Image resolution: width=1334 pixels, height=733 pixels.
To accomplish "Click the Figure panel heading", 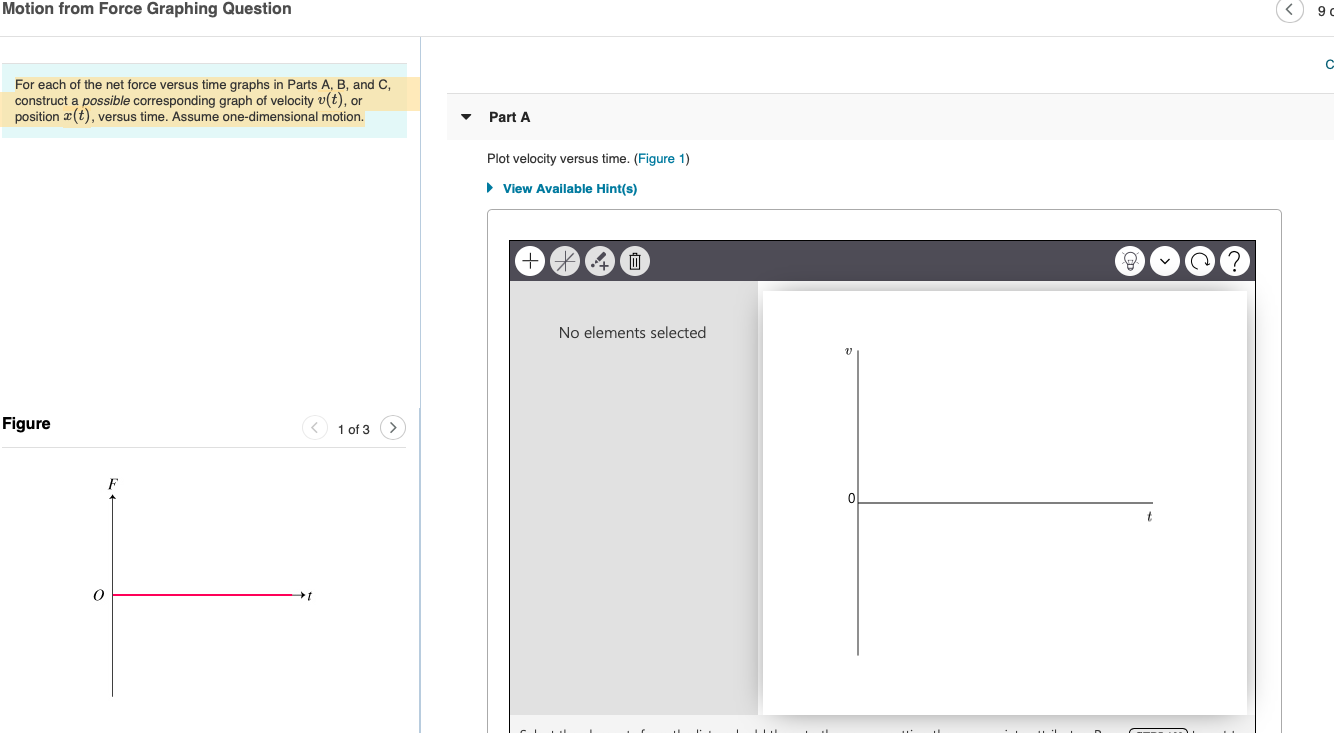I will tap(26, 423).
